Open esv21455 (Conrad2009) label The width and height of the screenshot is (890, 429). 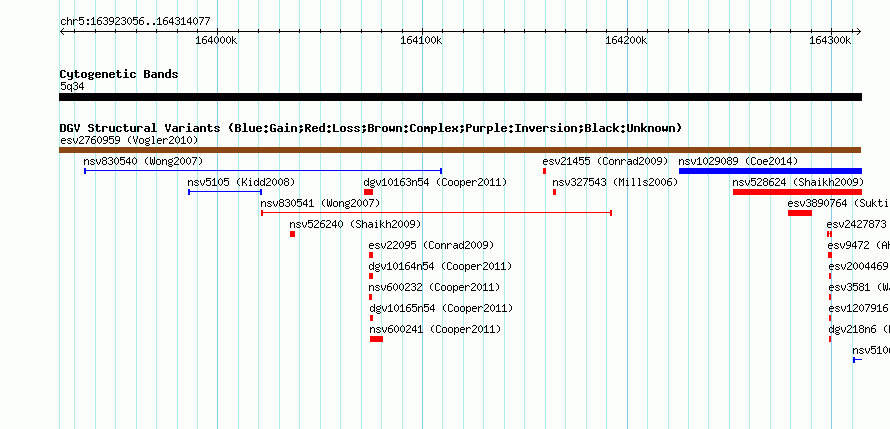tap(605, 161)
